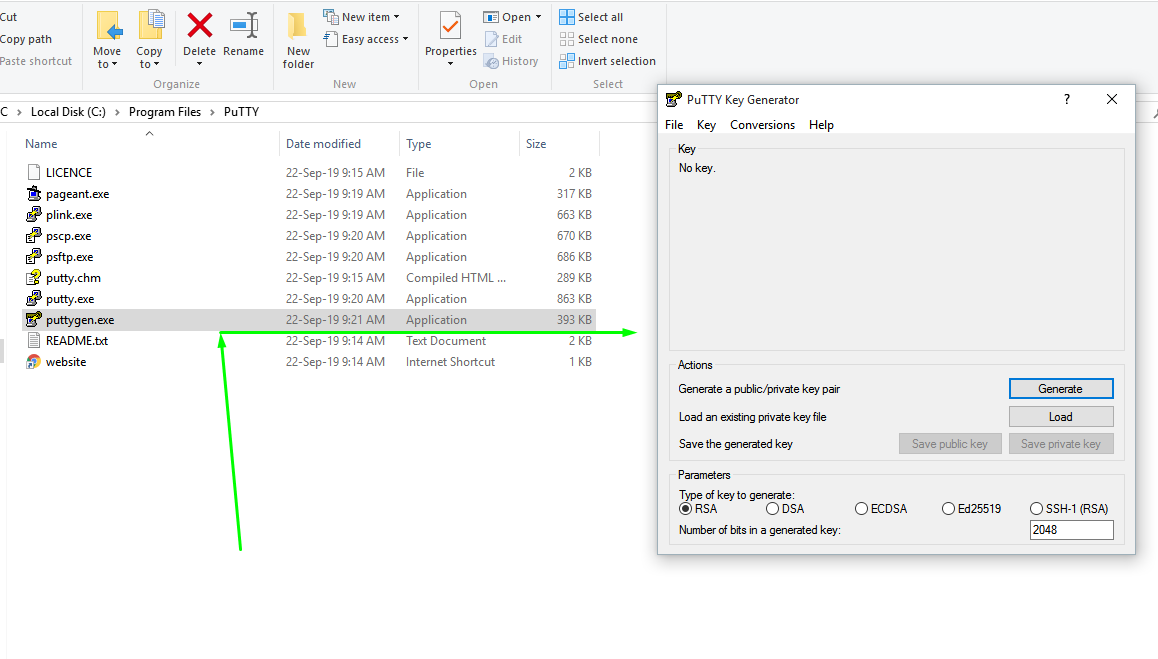Click the History ribbon icon
The image size is (1158, 659).
pos(491,61)
